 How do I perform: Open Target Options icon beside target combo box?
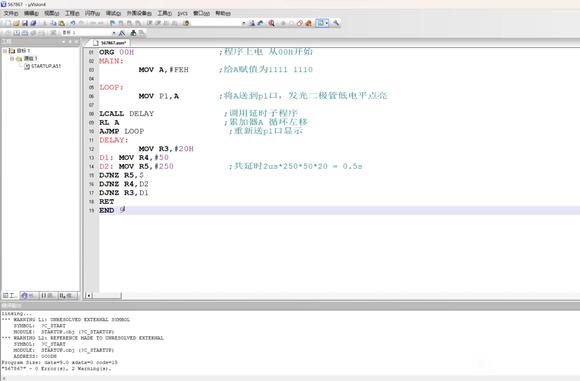[x=122, y=33]
